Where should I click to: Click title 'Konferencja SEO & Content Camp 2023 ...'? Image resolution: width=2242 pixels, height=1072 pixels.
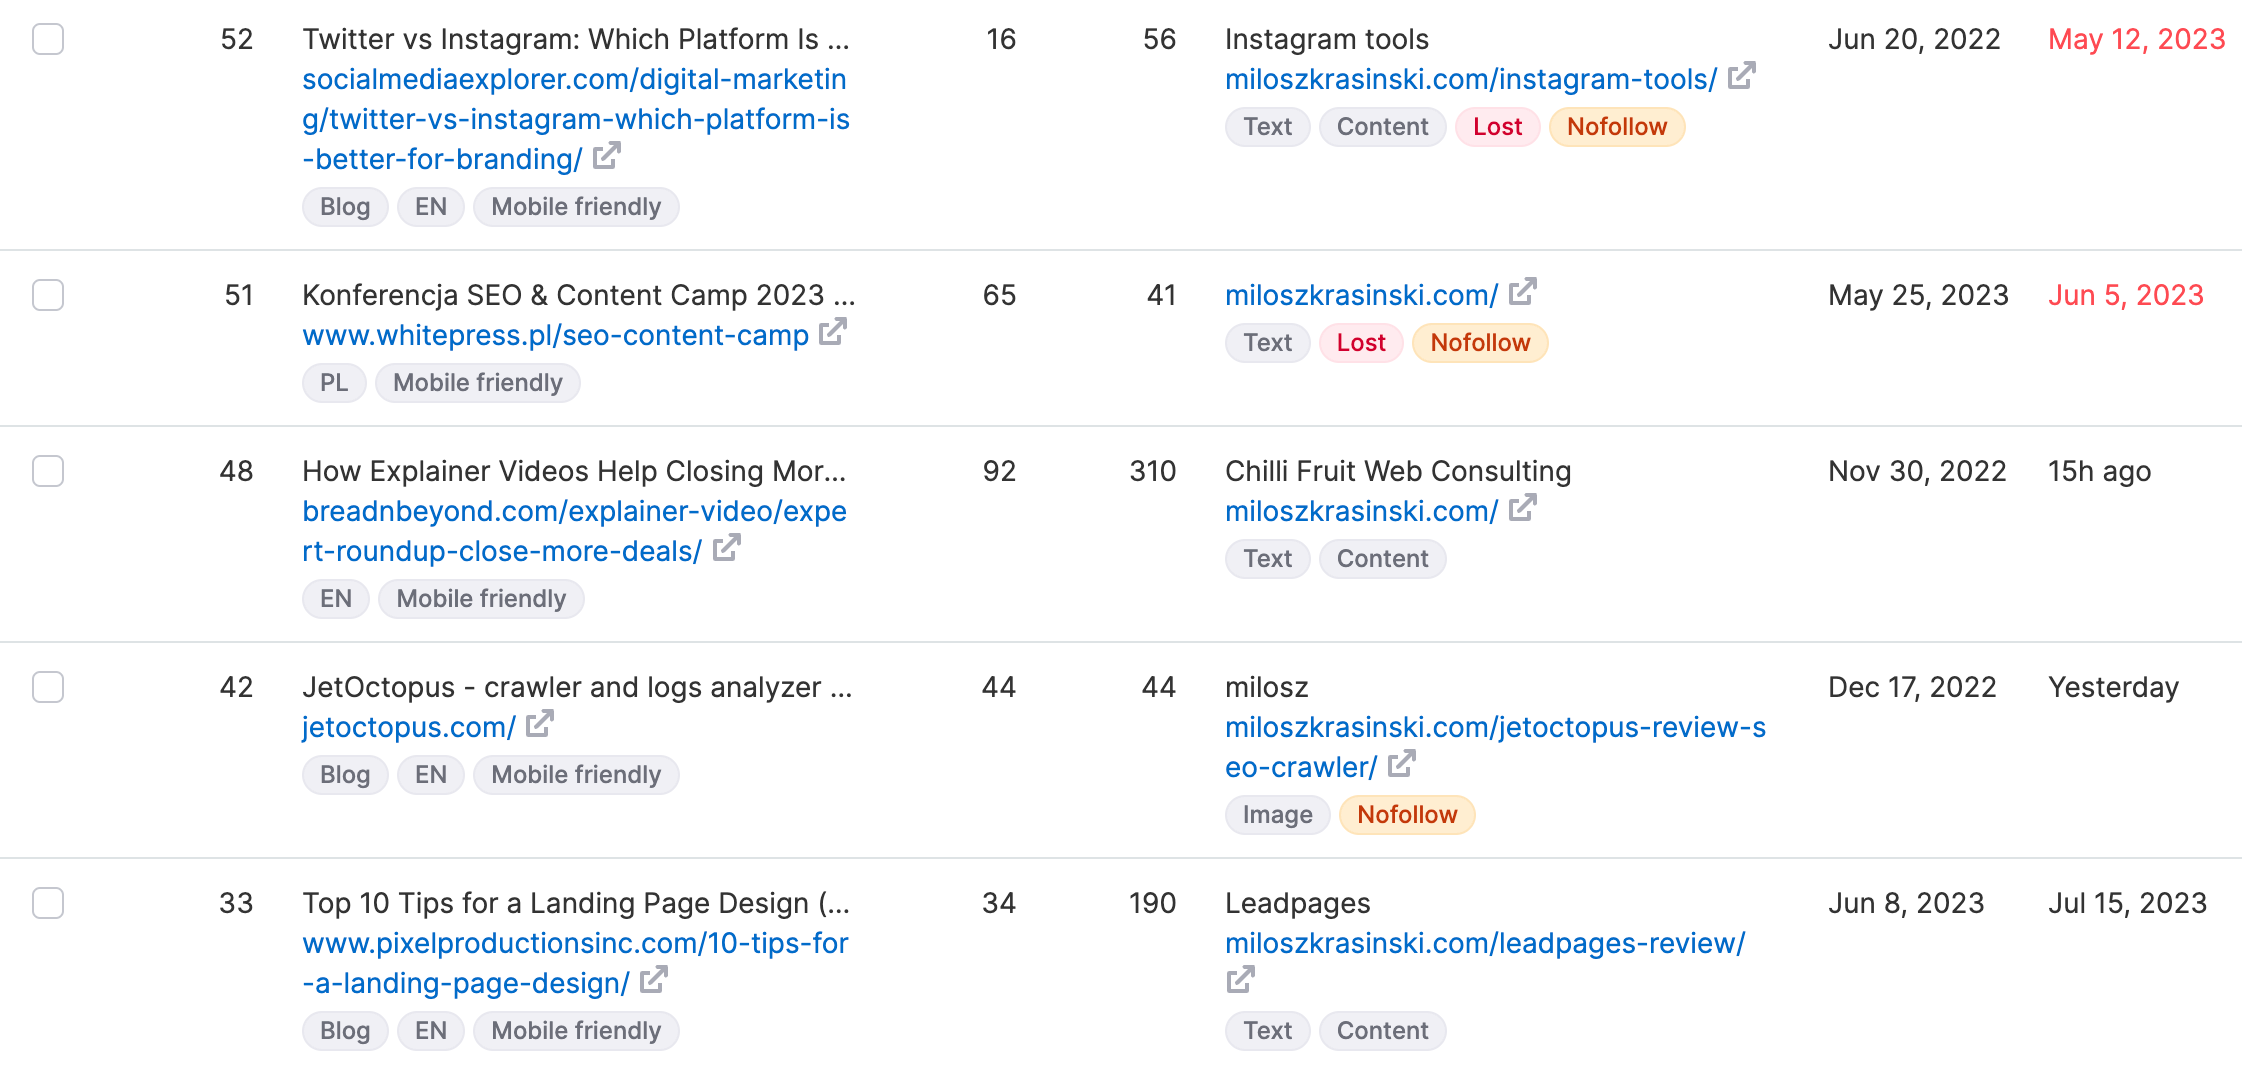[x=579, y=295]
